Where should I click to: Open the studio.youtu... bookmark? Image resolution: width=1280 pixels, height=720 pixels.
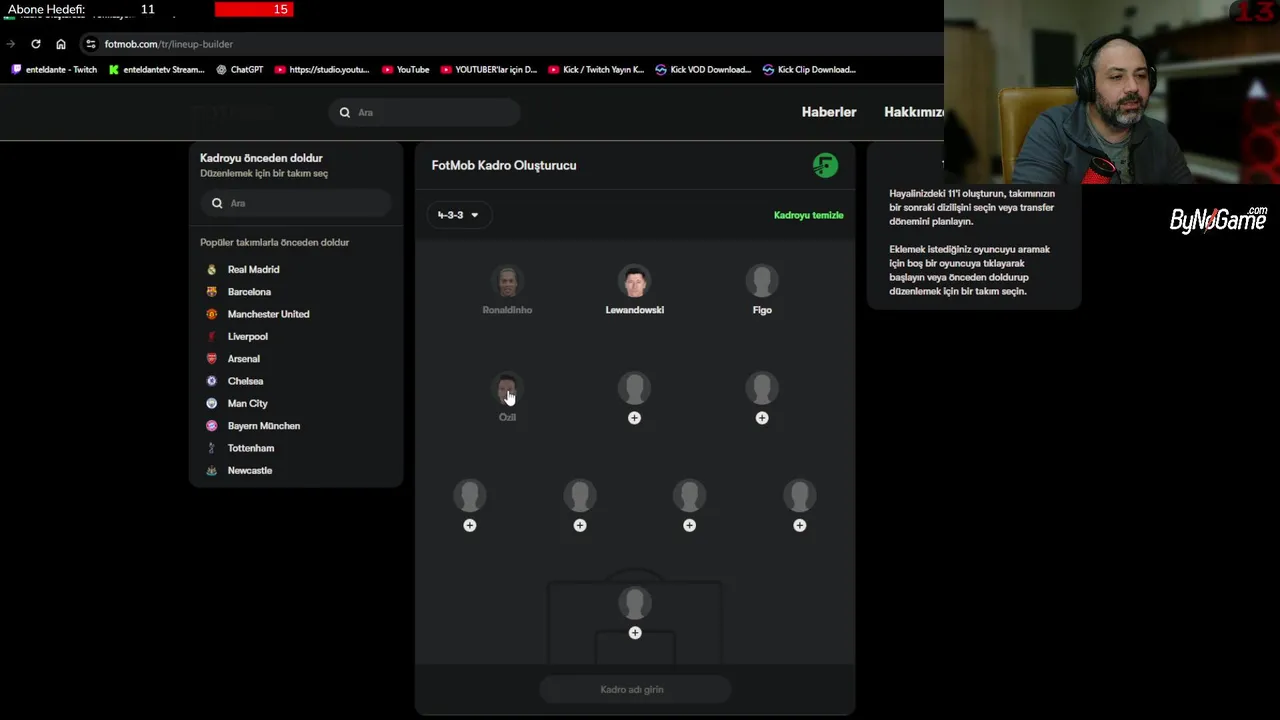click(322, 70)
